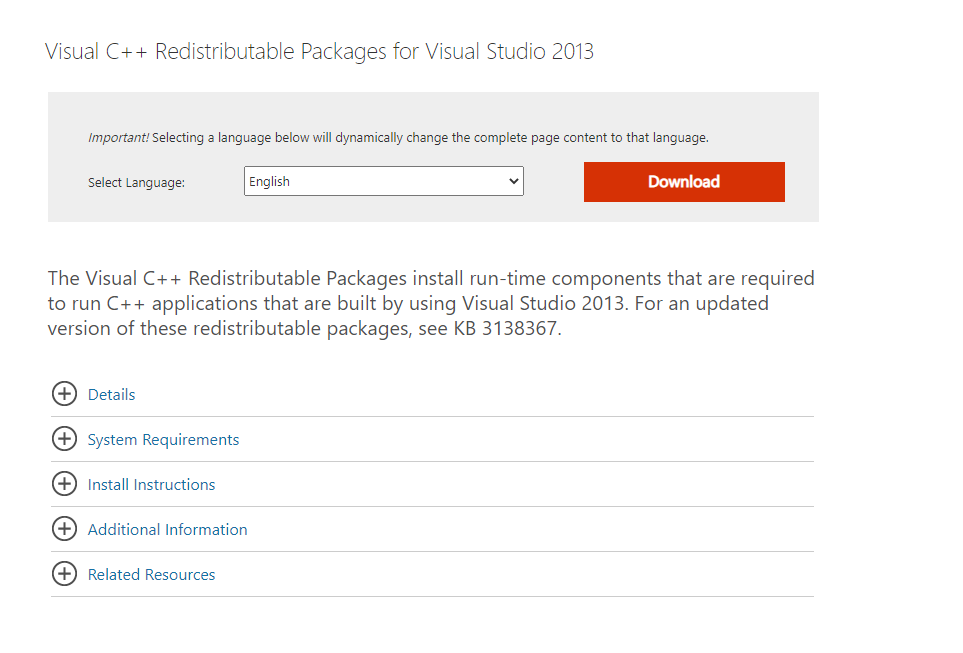The width and height of the screenshot is (963, 653).
Task: Open the Additional Information link
Action: coord(167,530)
